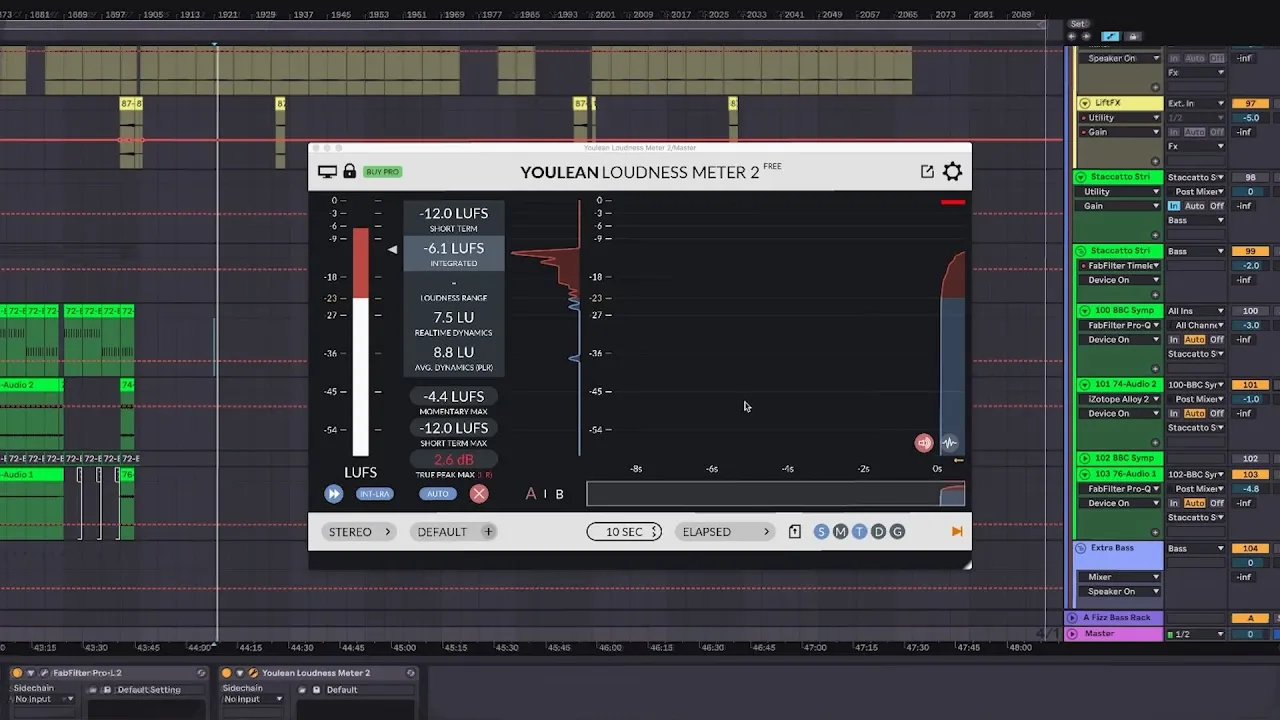Screen dimensions: 1280x720
Task: Toggle the padlock icon in Youlean header
Action: point(349,171)
